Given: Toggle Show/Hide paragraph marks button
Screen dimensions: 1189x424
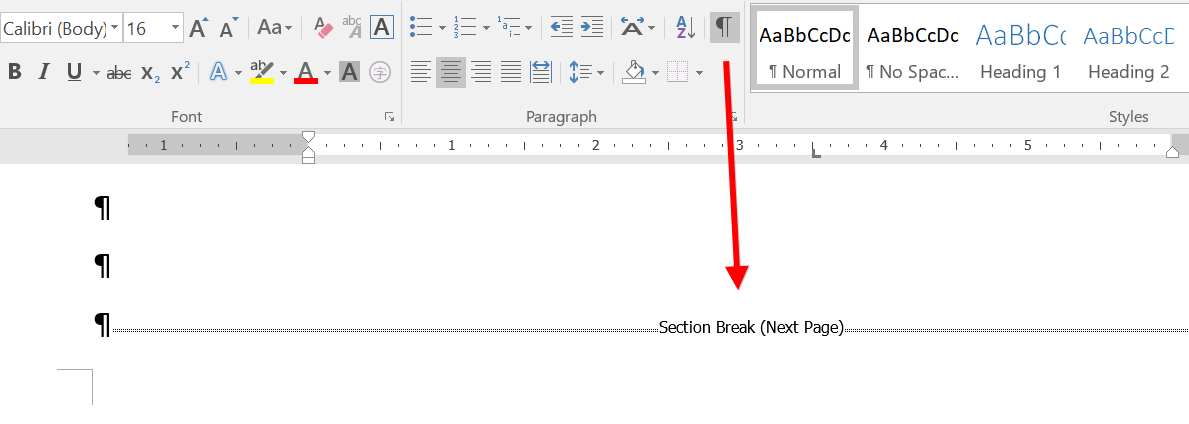Looking at the screenshot, I should coord(724,28).
